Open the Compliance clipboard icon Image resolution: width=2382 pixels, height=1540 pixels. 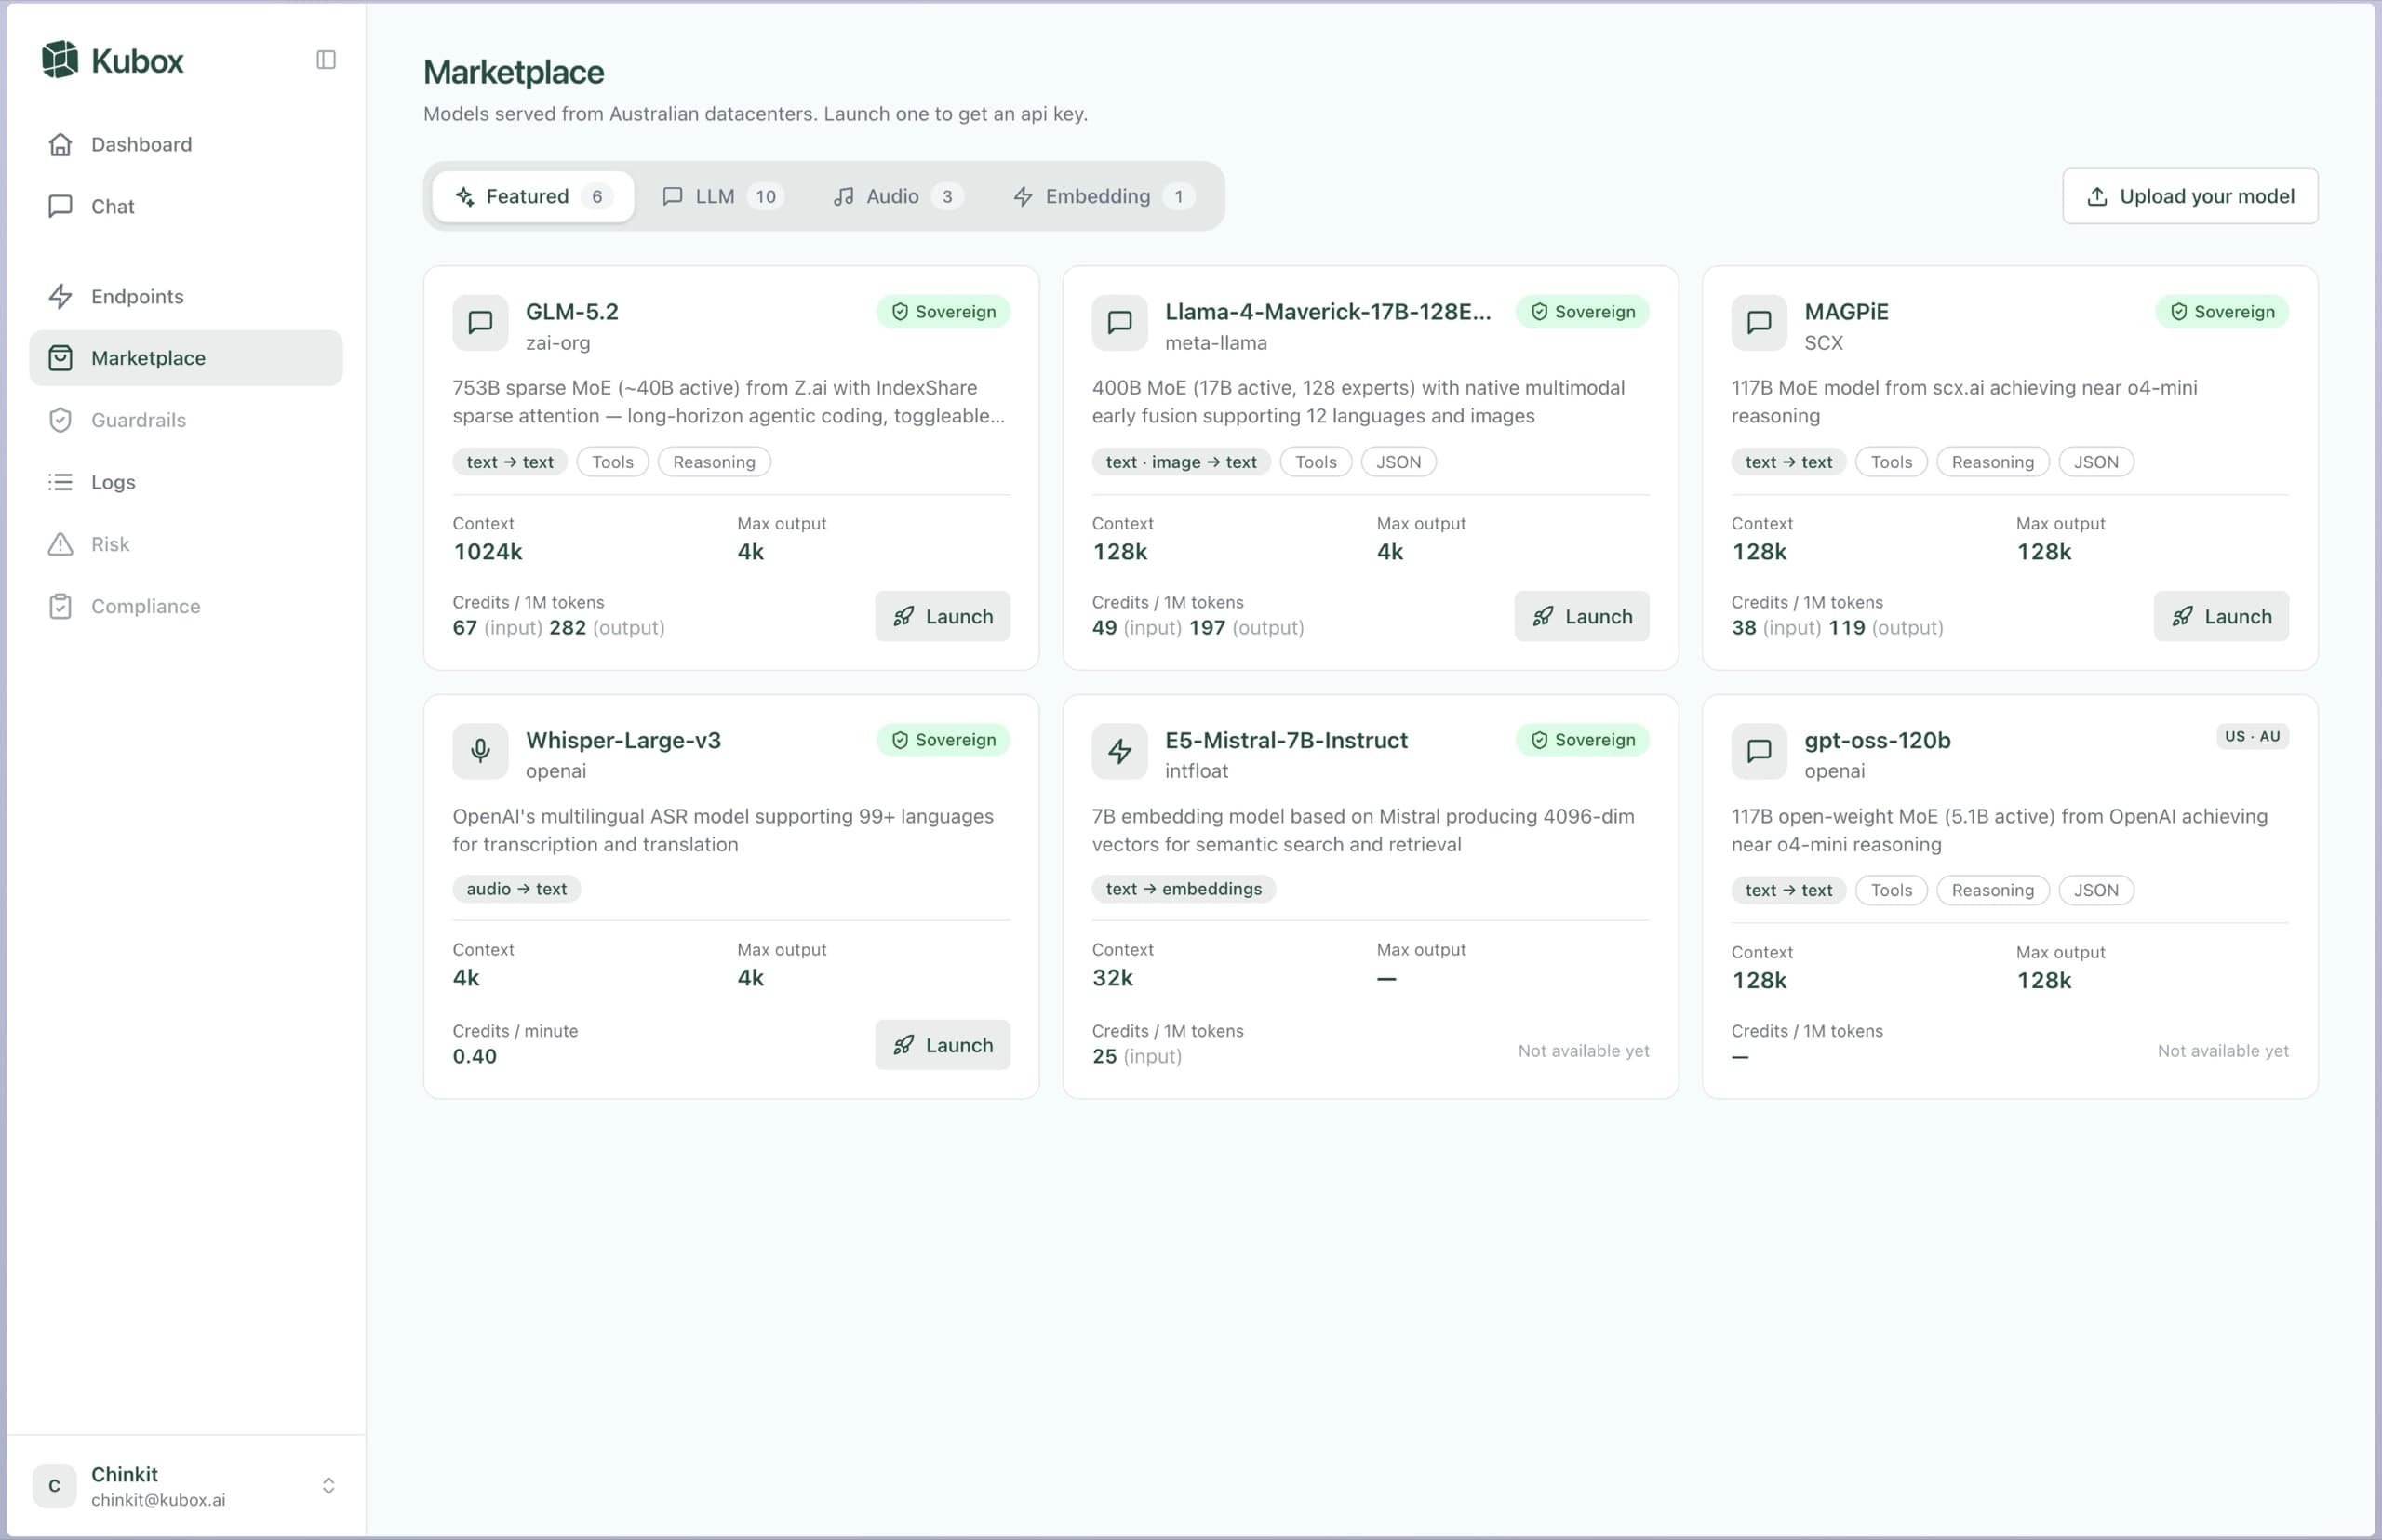(60, 606)
